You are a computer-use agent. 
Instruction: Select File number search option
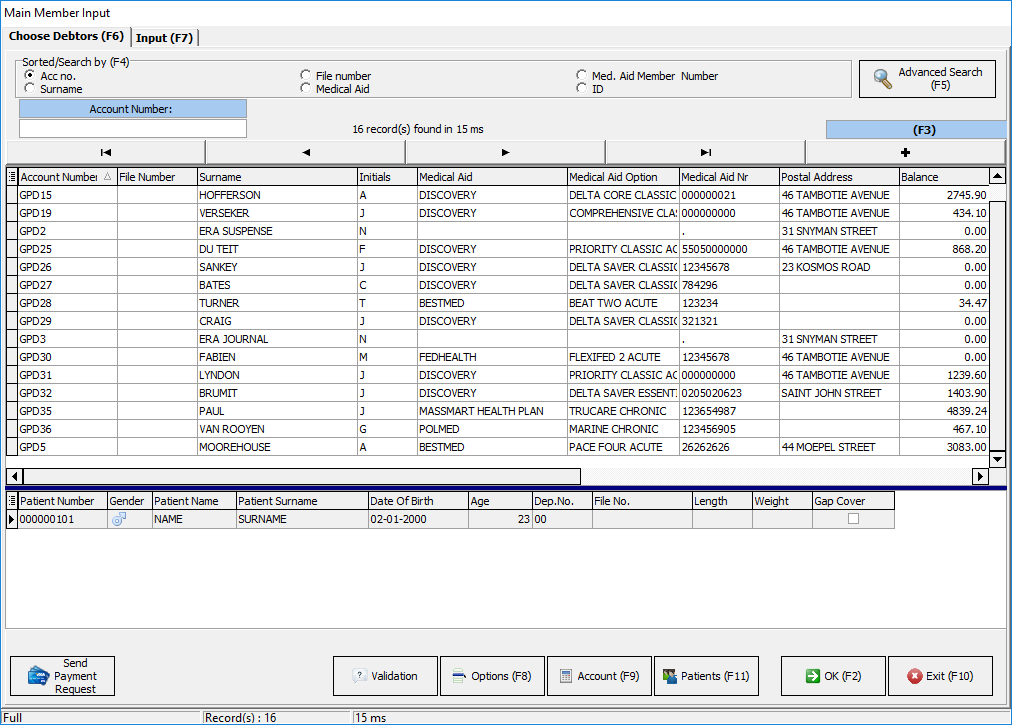pyautogui.click(x=306, y=76)
